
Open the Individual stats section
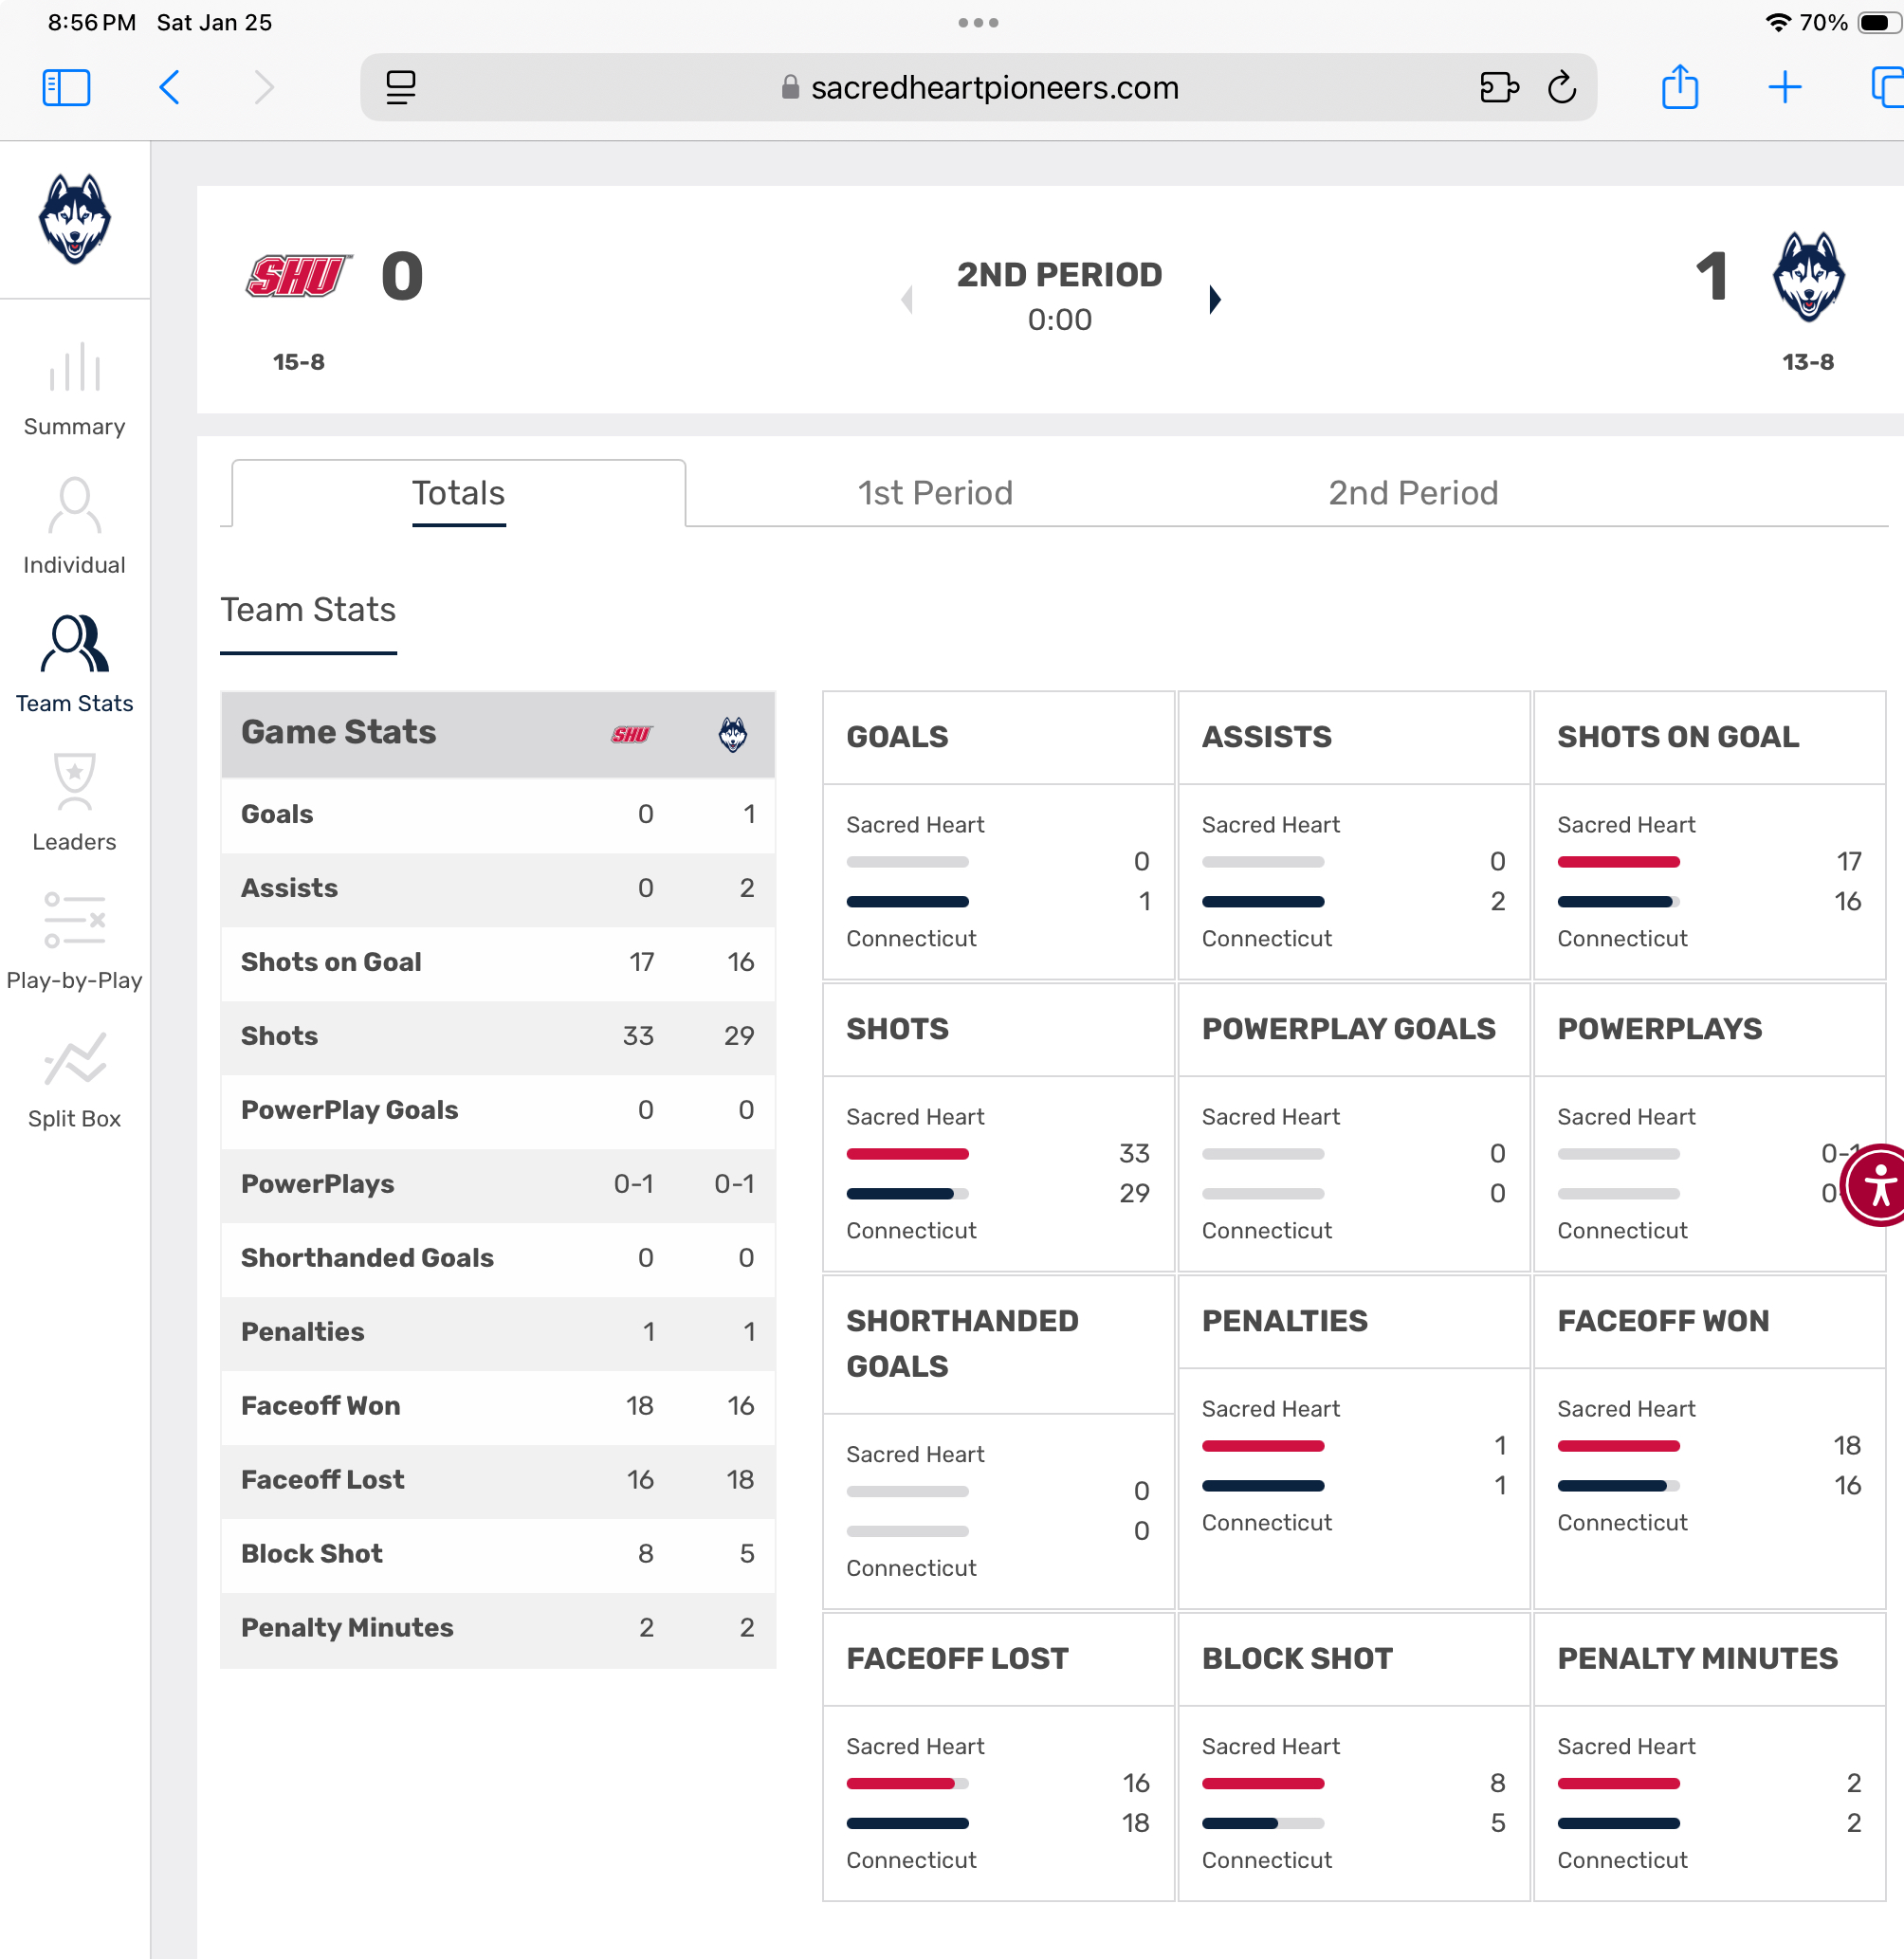[x=75, y=527]
